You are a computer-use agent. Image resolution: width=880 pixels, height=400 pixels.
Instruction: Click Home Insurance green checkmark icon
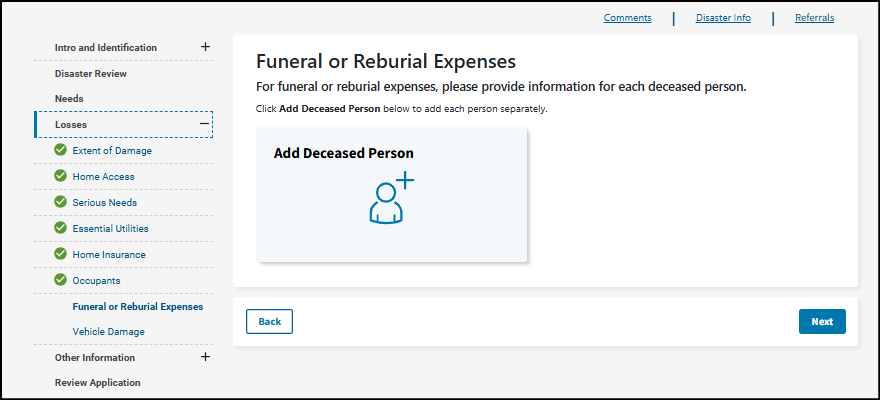(x=60, y=254)
